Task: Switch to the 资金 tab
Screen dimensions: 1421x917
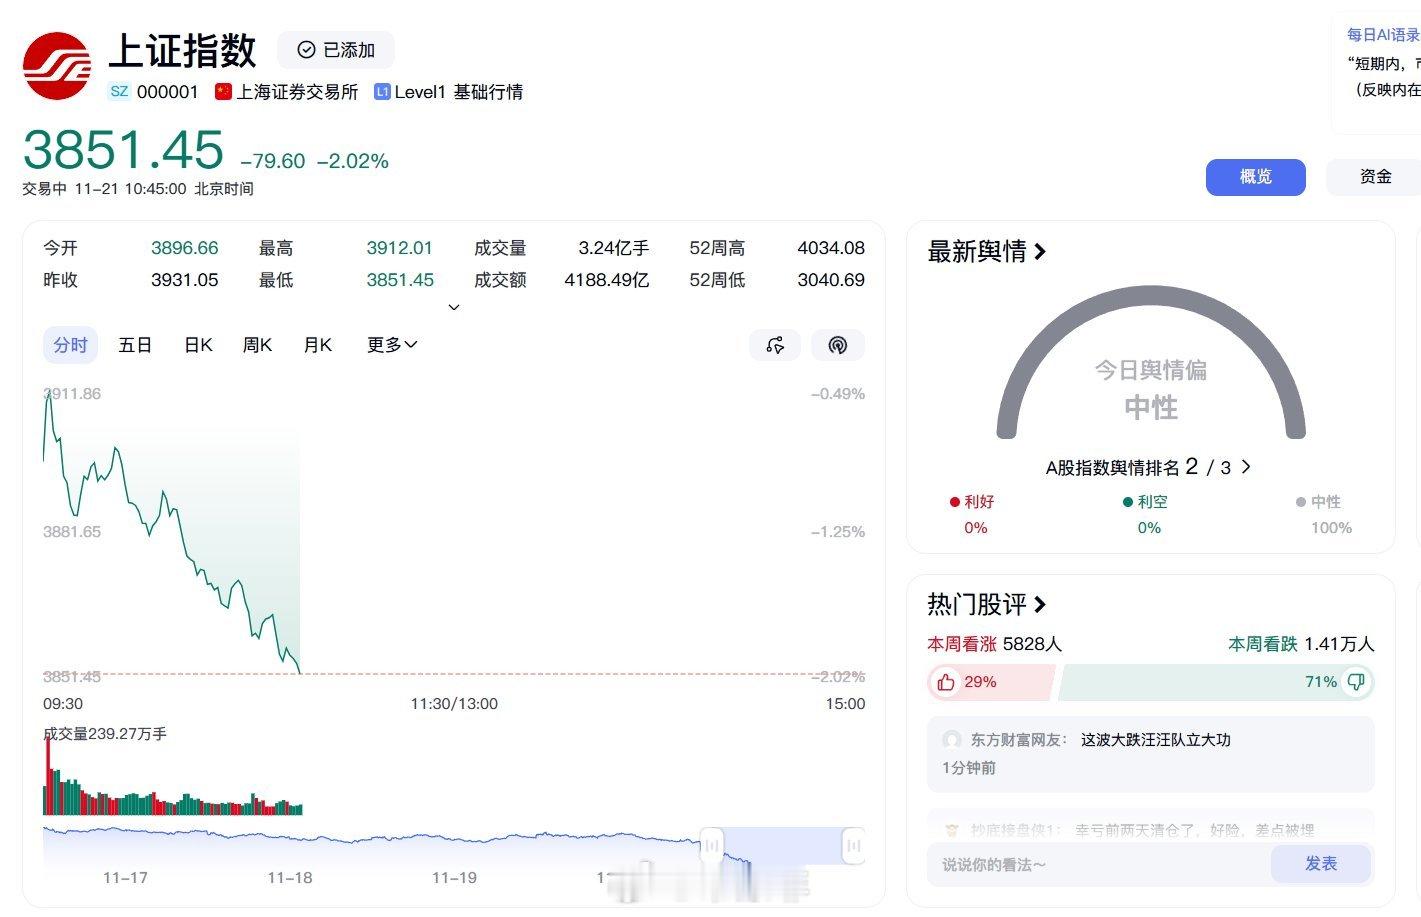Action: pos(1374,177)
